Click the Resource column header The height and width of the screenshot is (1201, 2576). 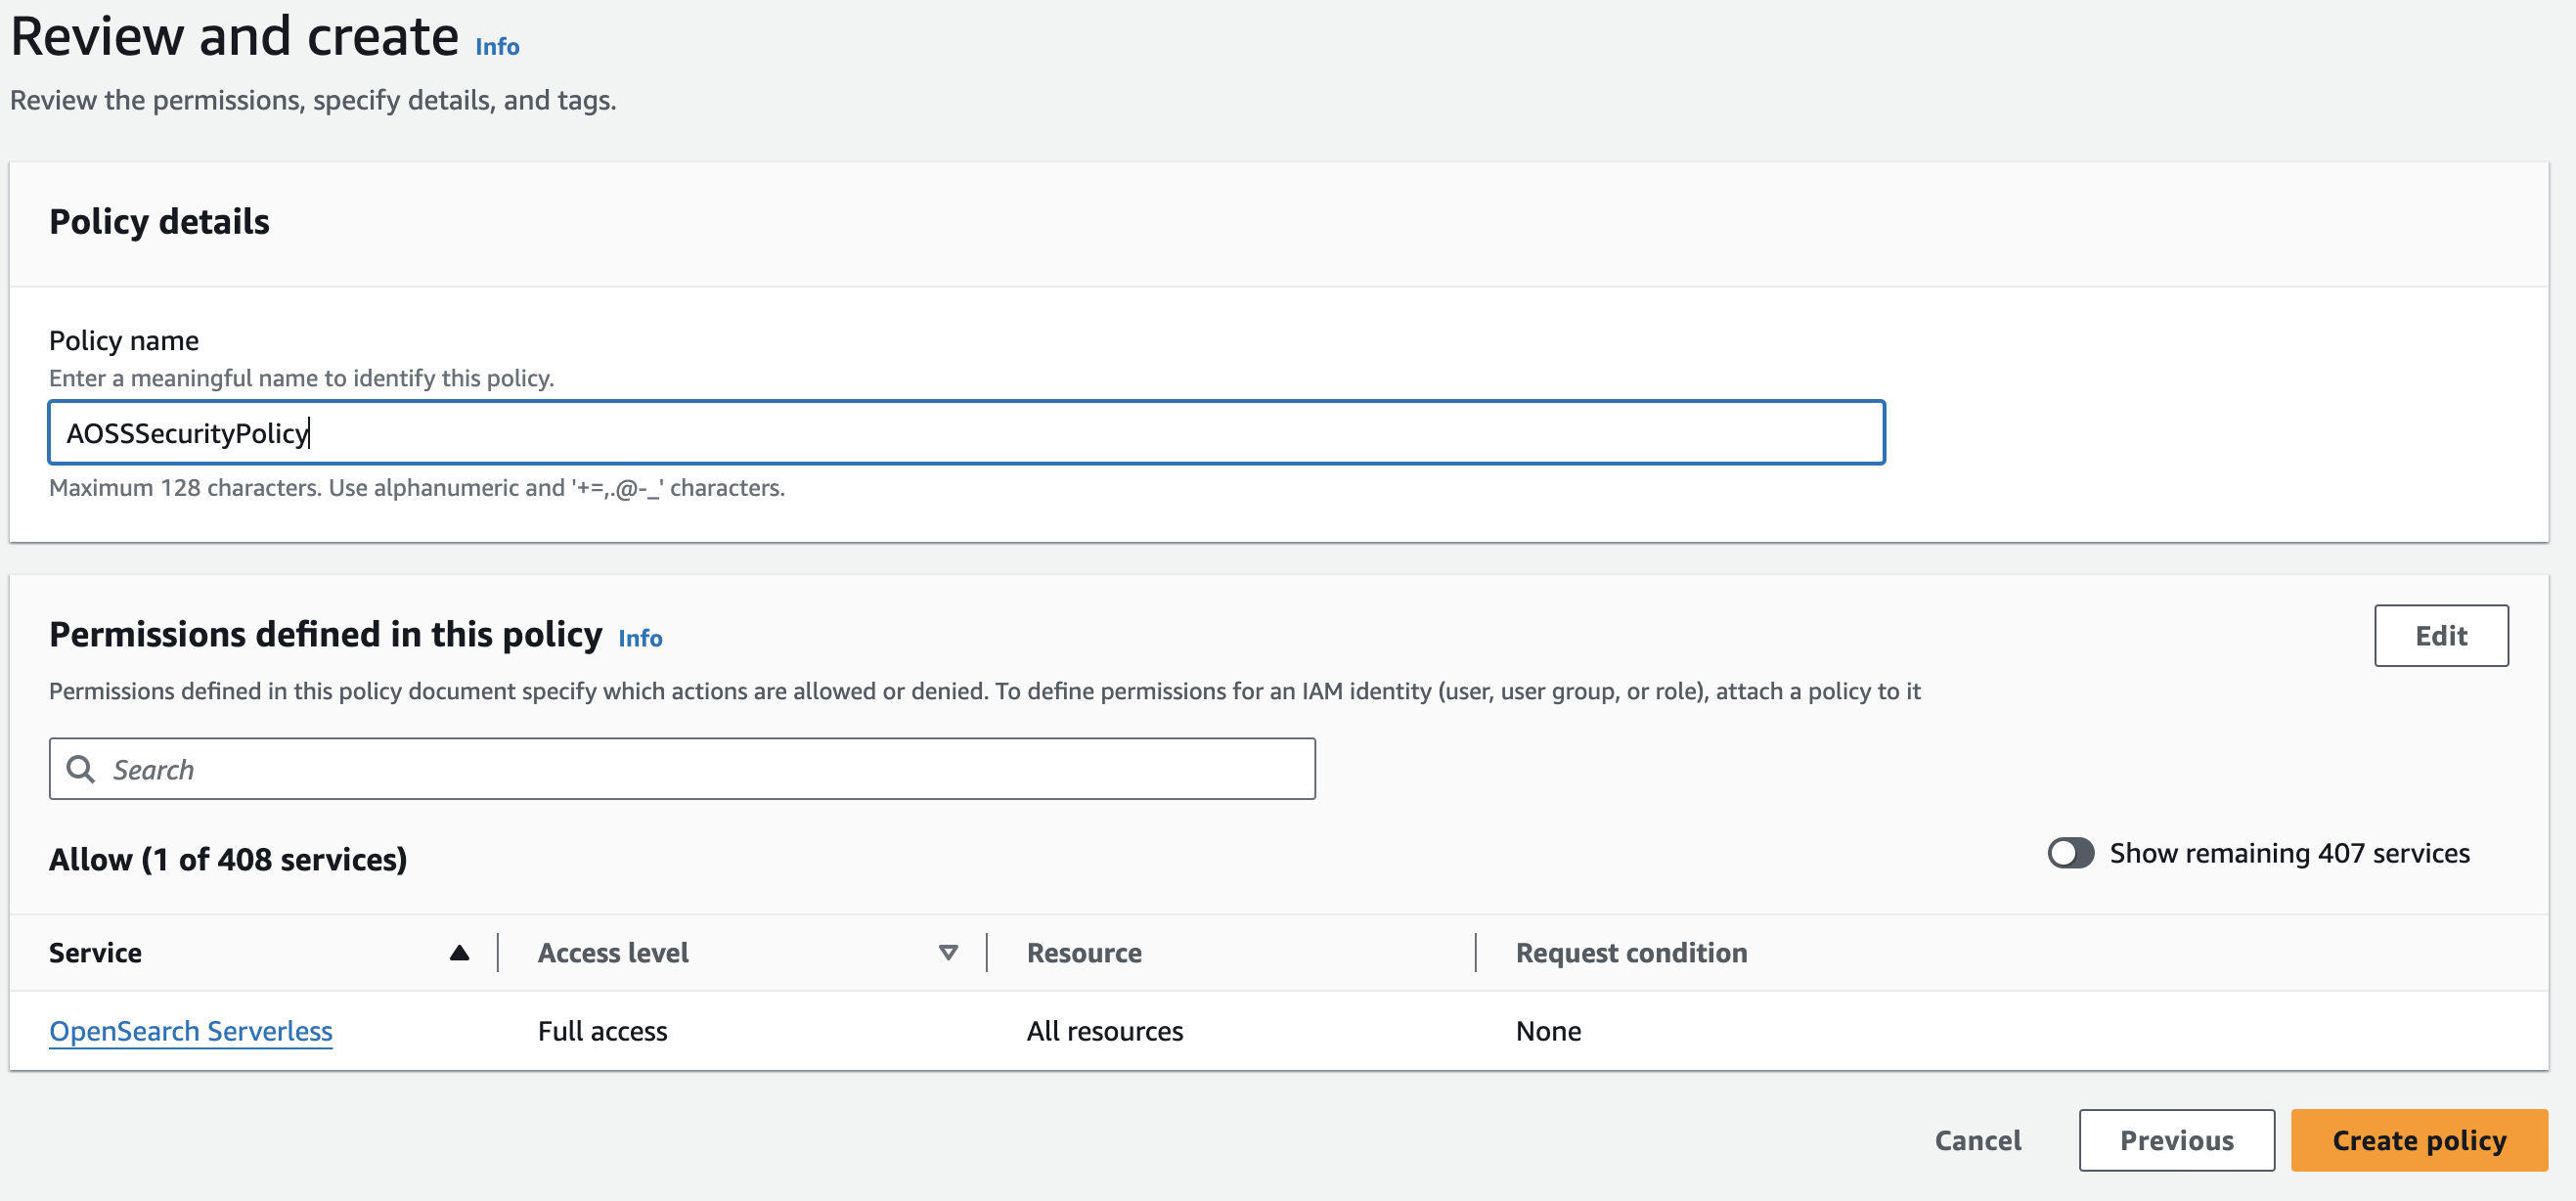point(1084,953)
